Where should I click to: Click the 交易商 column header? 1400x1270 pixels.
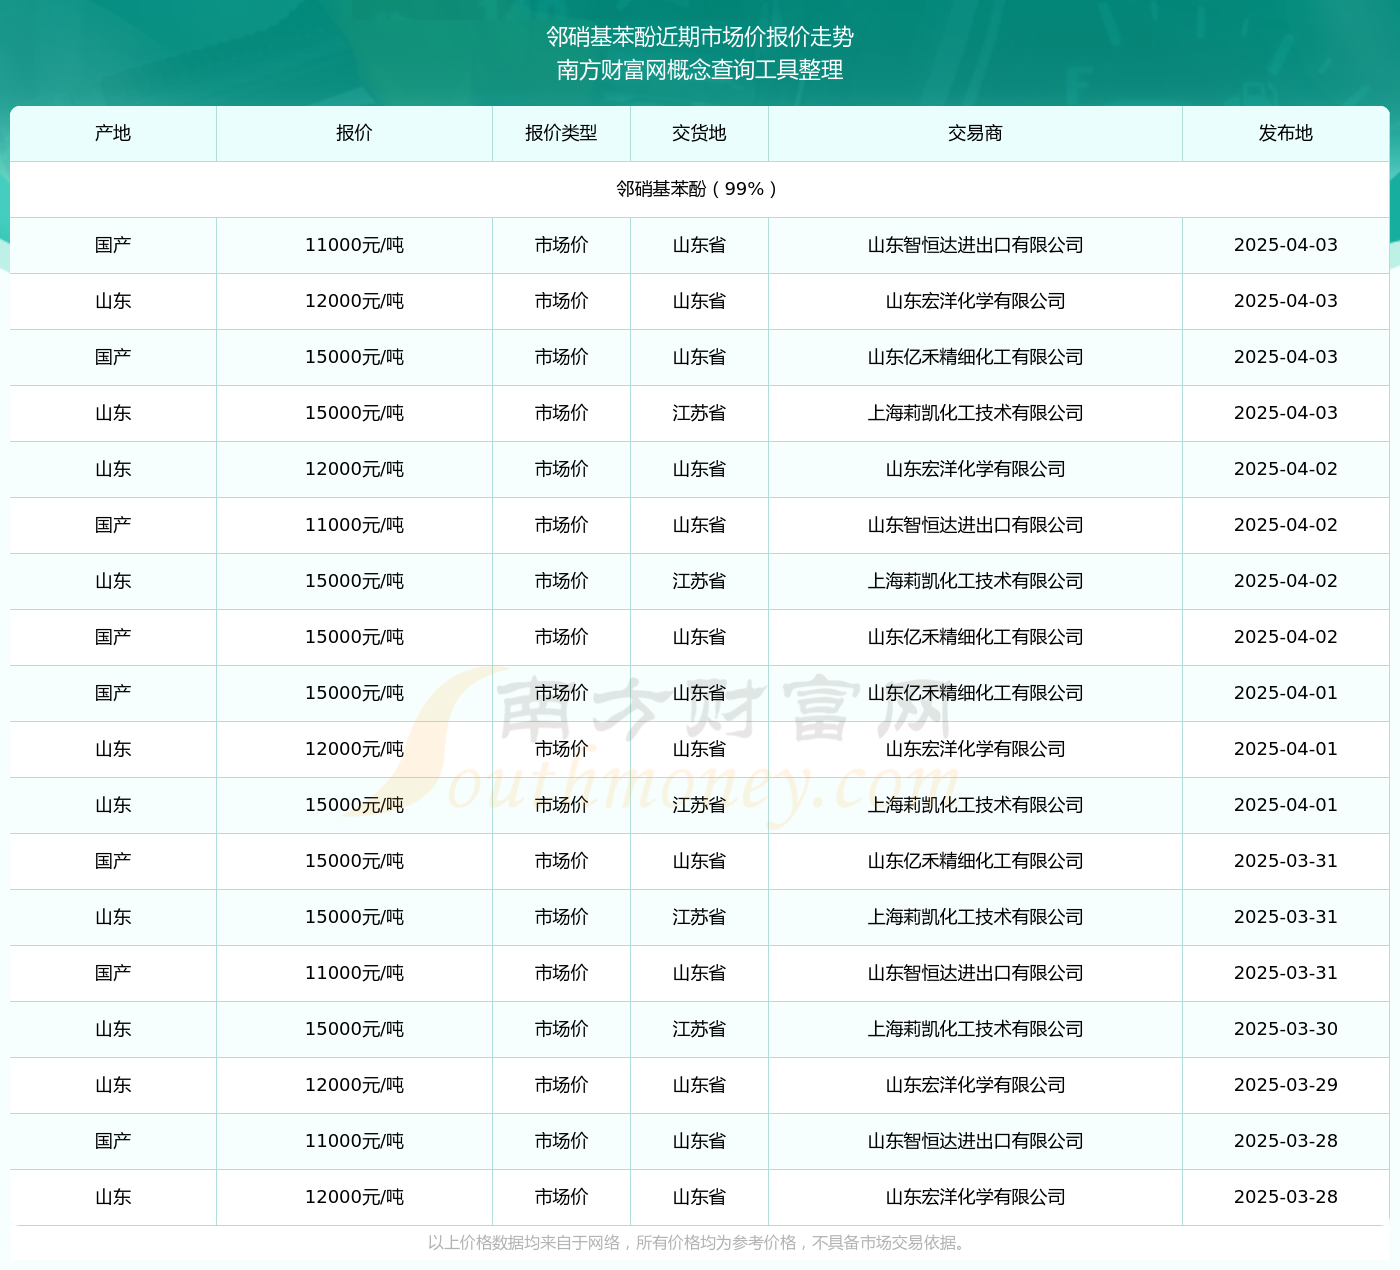[x=975, y=133]
